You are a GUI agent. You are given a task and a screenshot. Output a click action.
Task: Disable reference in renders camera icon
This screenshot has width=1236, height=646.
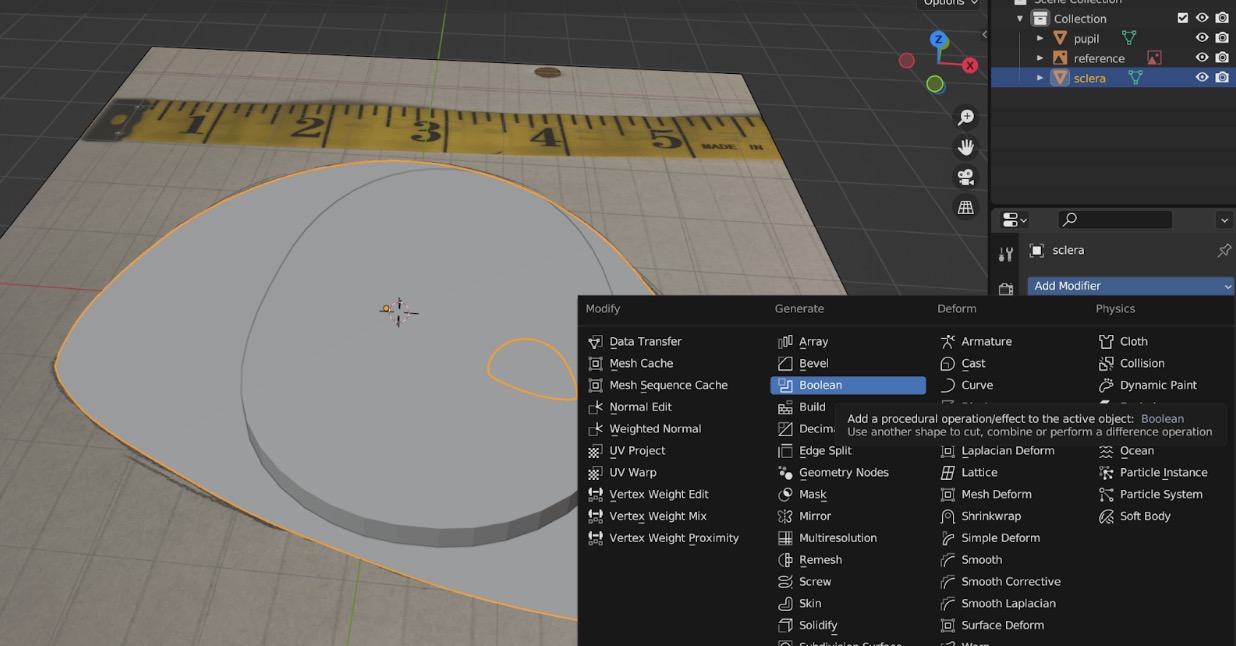(1222, 58)
